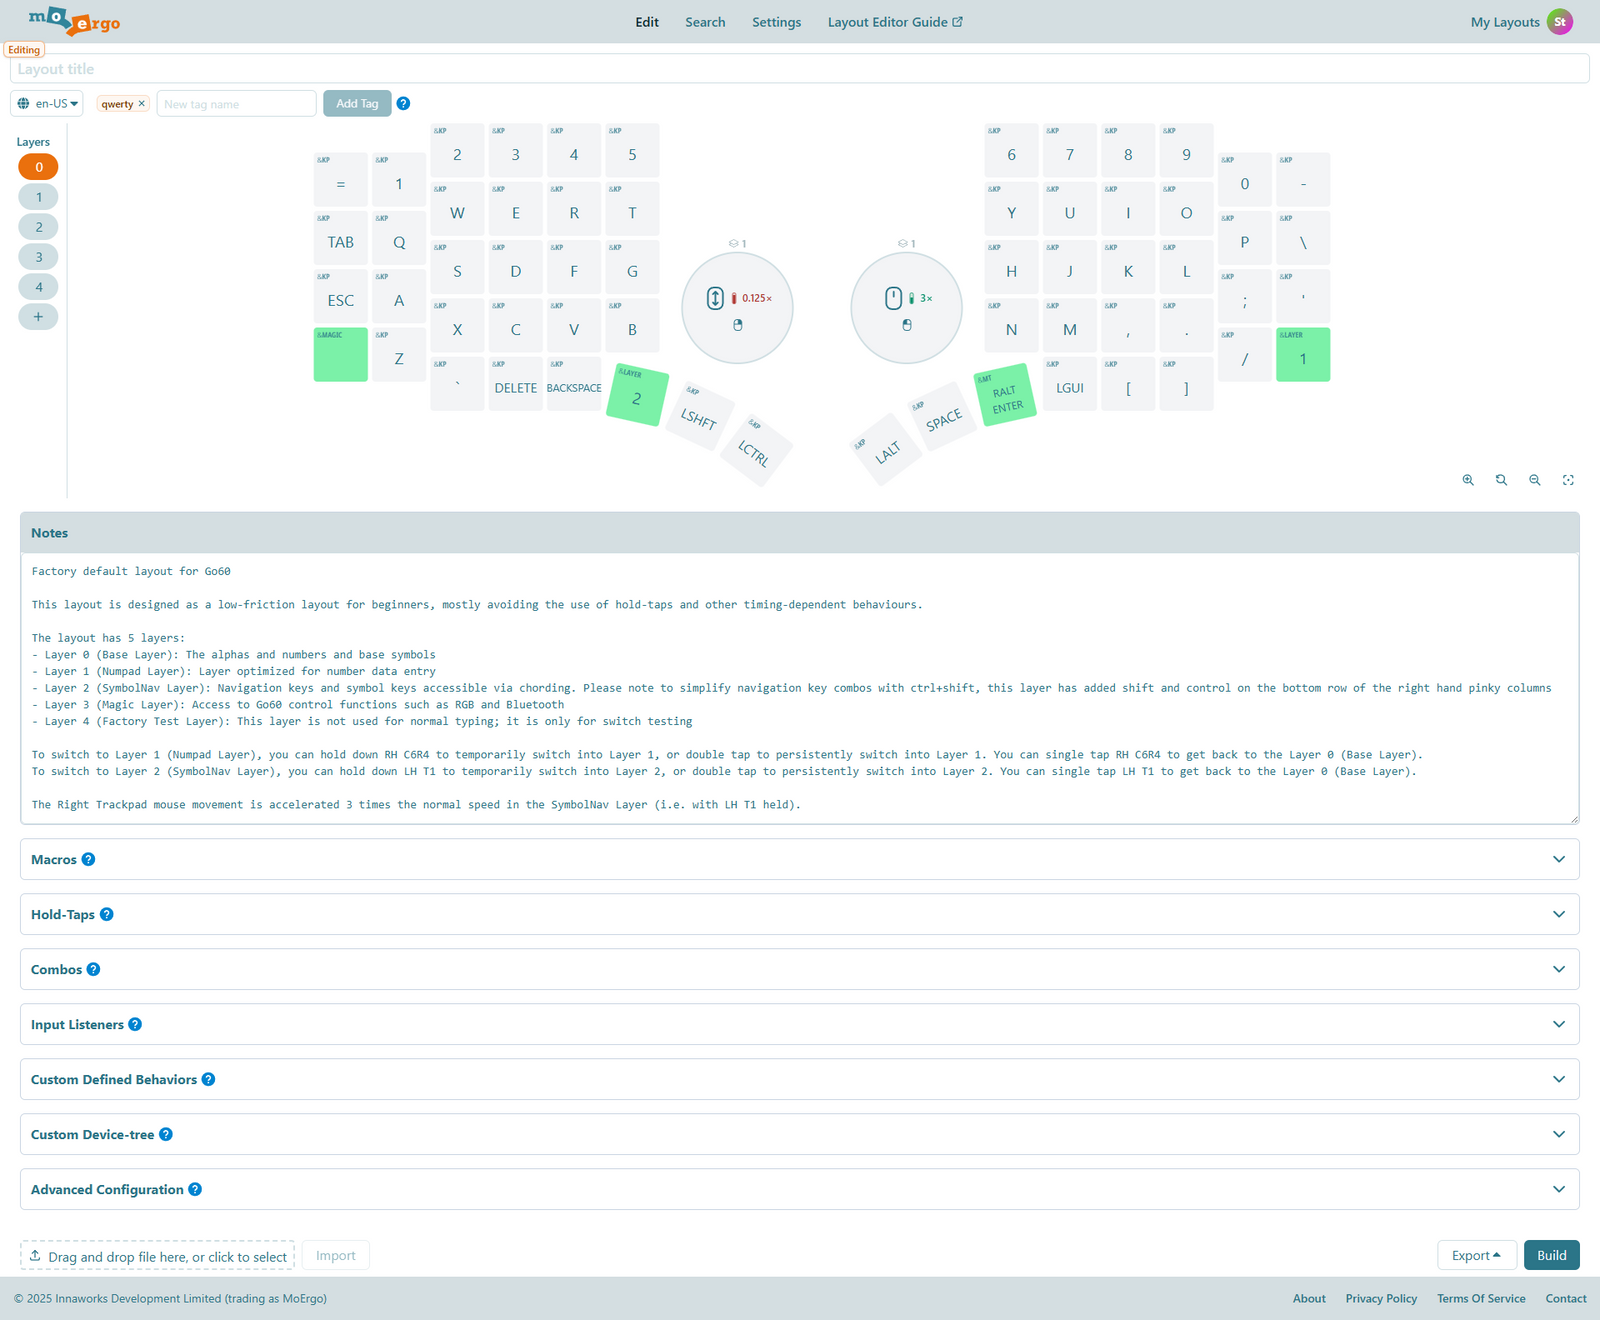Select layer 3 in Layers sidebar
Image resolution: width=1600 pixels, height=1320 pixels.
(x=38, y=257)
